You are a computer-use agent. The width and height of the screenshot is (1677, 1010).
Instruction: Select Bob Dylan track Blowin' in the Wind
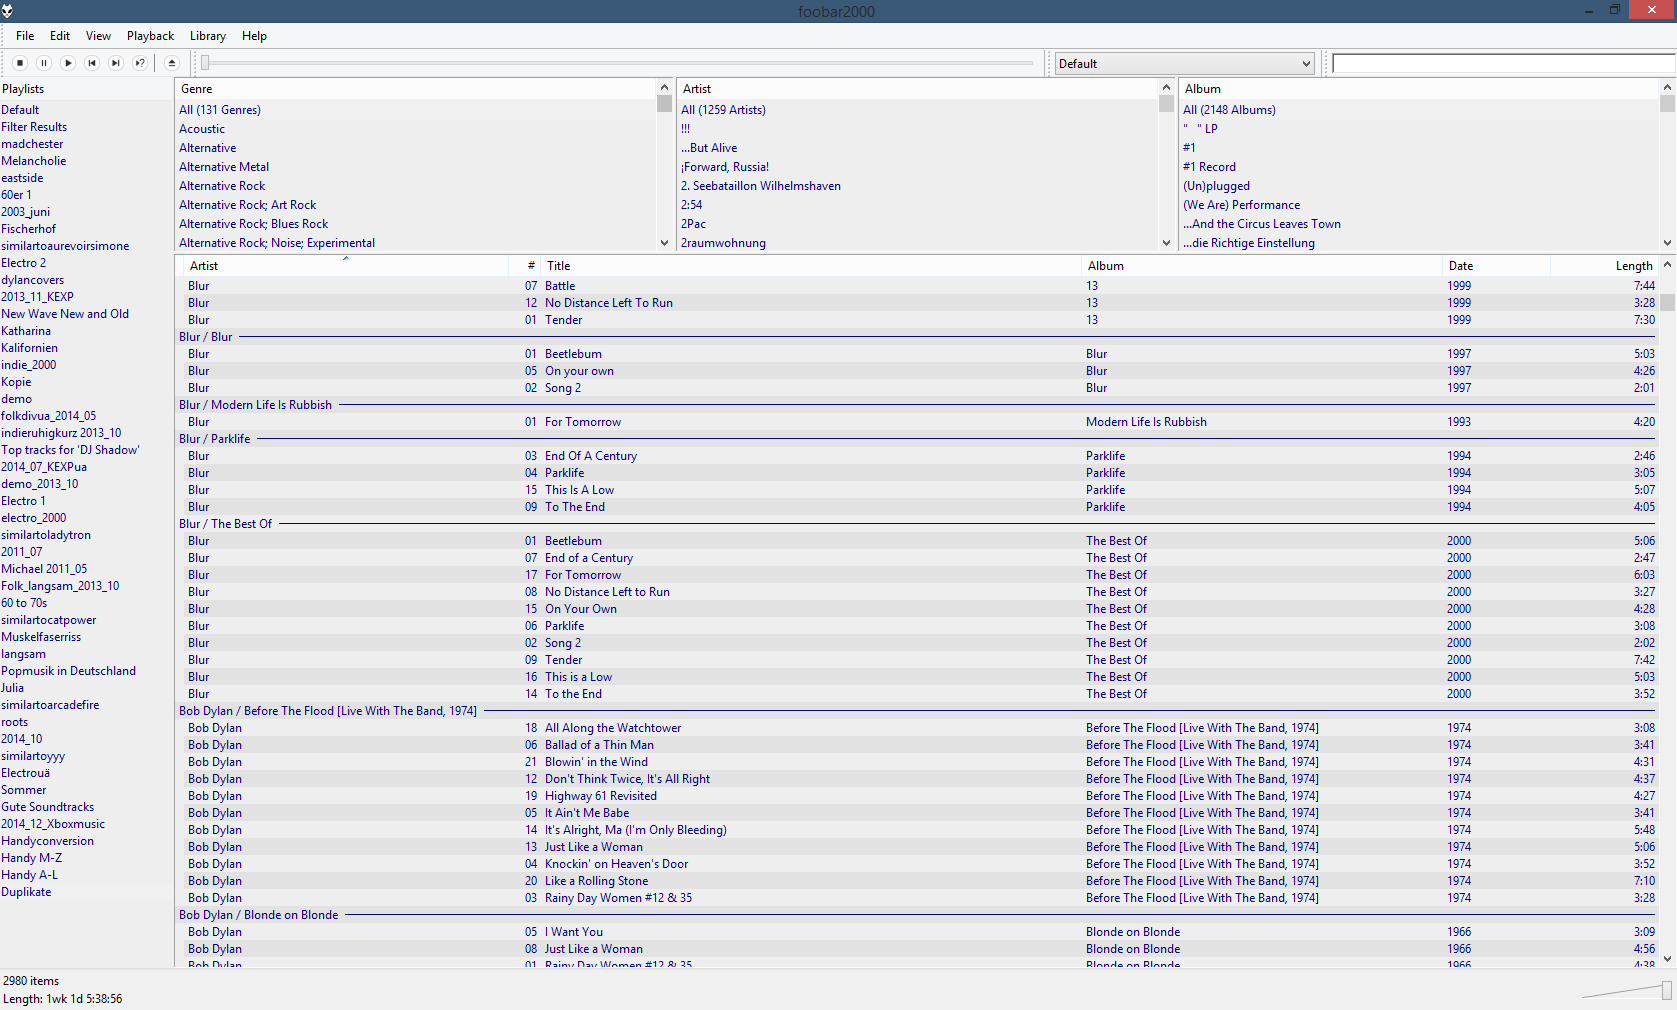917,762
